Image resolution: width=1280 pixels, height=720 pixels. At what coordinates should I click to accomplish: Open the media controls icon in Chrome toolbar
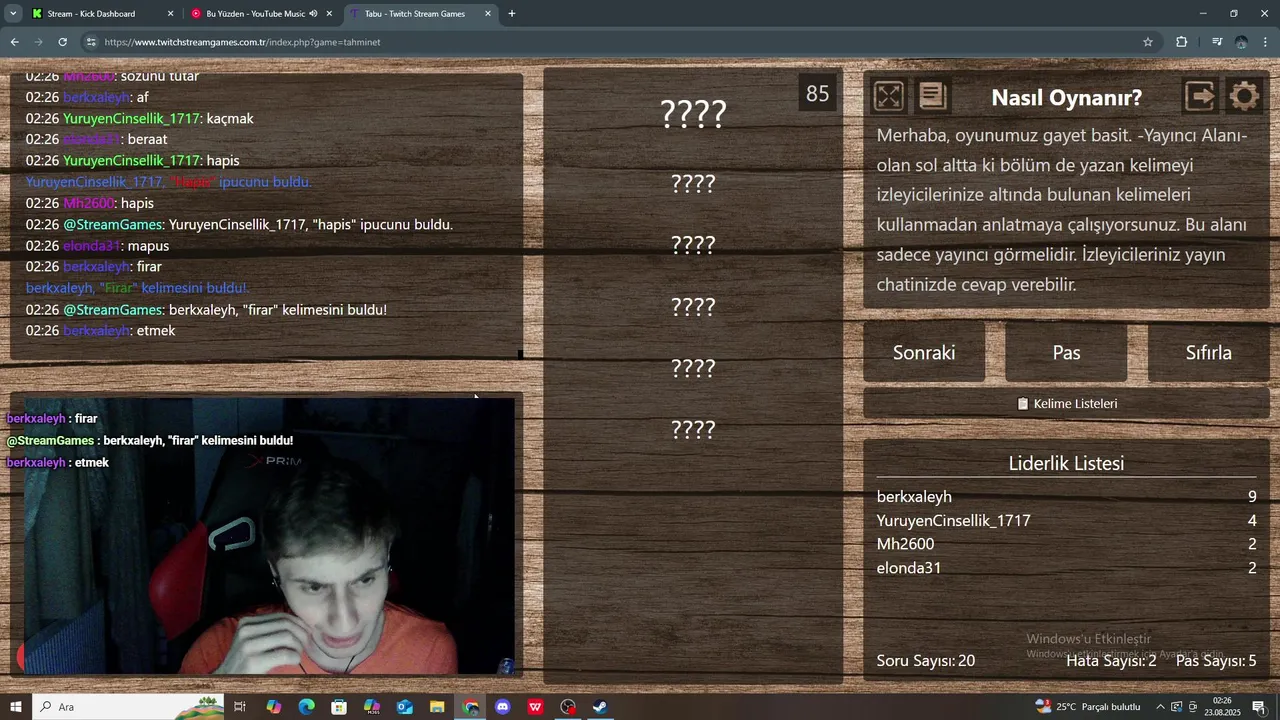[x=1217, y=42]
